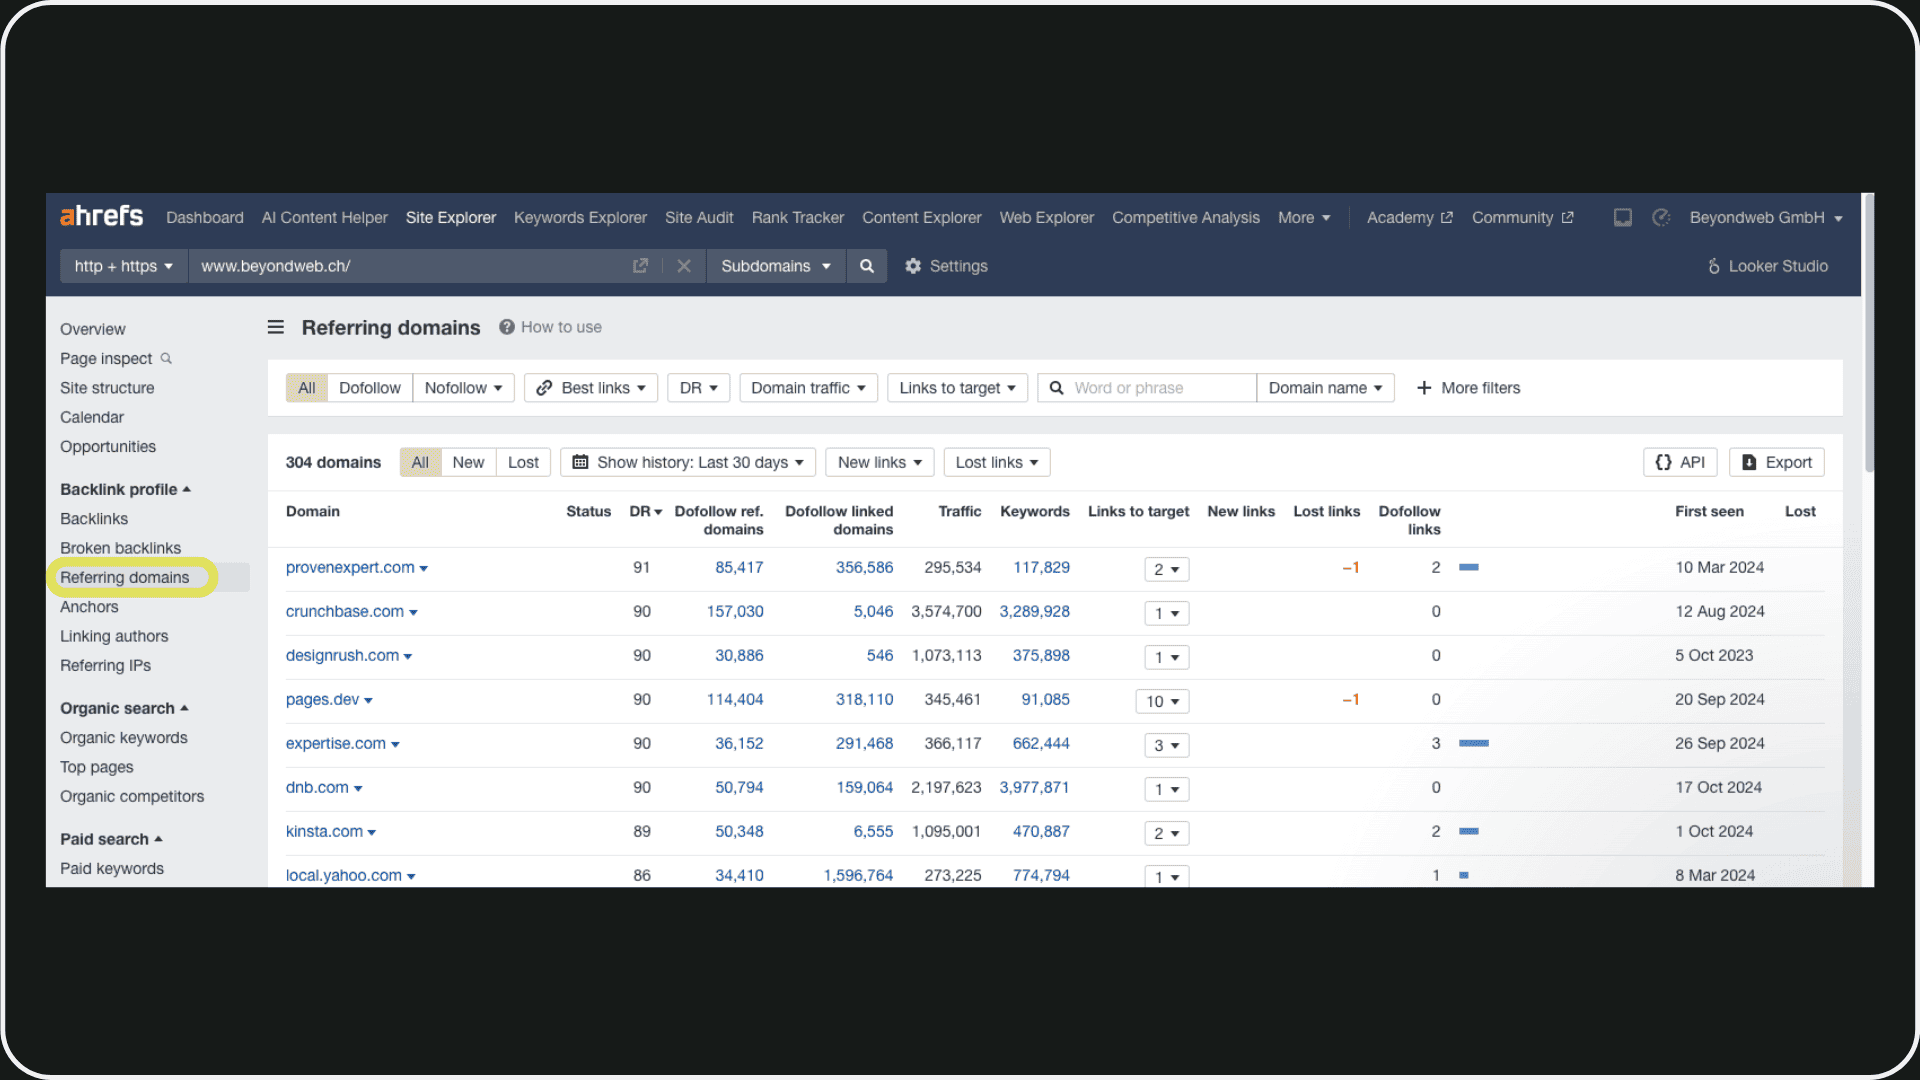Viewport: 1920px width, 1080px height.
Task: Focus the Word or phrase search field
Action: click(1147, 388)
